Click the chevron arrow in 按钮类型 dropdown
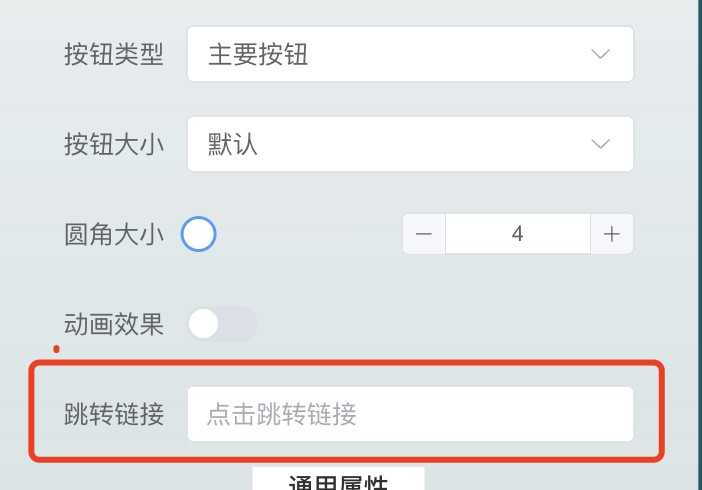Viewport: 702px width, 490px height. 600,54
